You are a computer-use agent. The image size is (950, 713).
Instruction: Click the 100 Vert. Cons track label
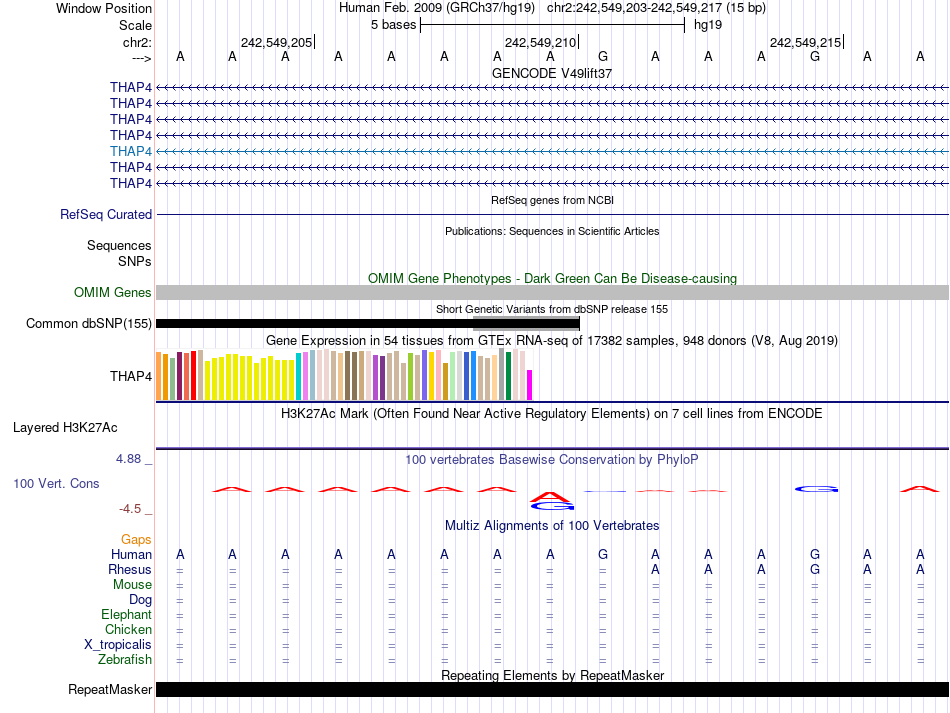(56, 483)
